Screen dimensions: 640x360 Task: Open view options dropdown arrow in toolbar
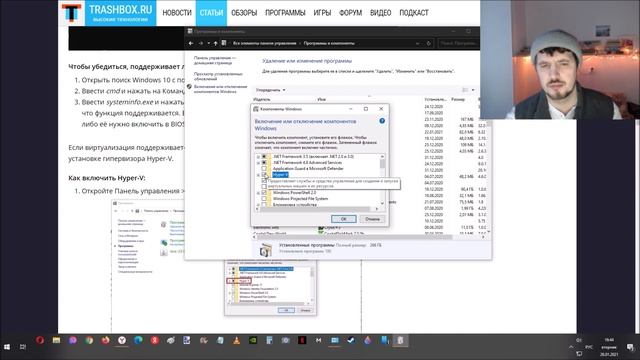(473, 90)
